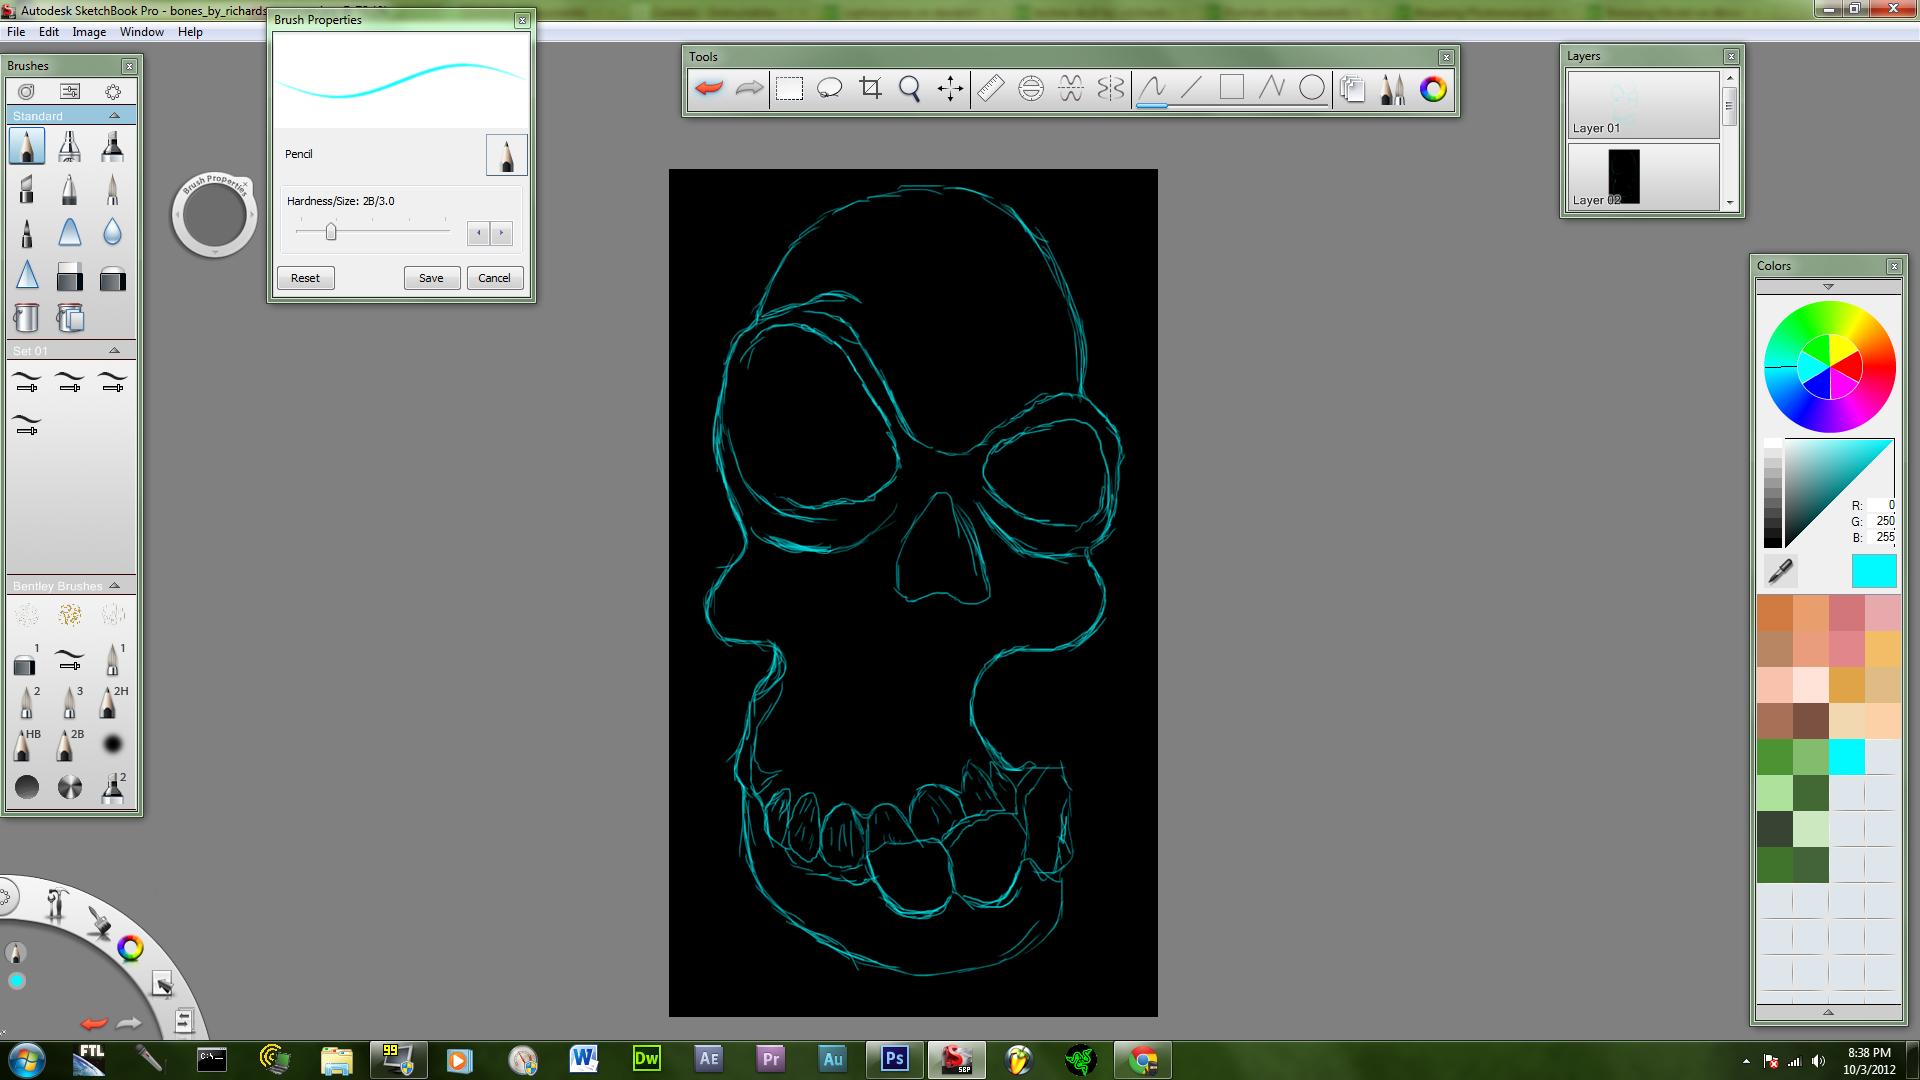Image resolution: width=1920 pixels, height=1080 pixels.
Task: Choose the Blur water-drop brush
Action: tap(112, 233)
